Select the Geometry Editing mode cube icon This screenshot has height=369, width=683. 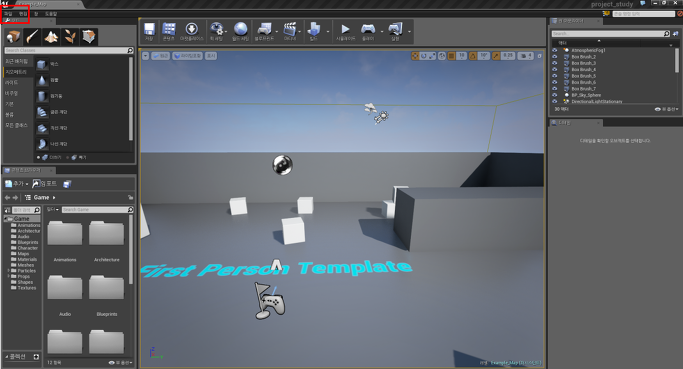point(89,37)
